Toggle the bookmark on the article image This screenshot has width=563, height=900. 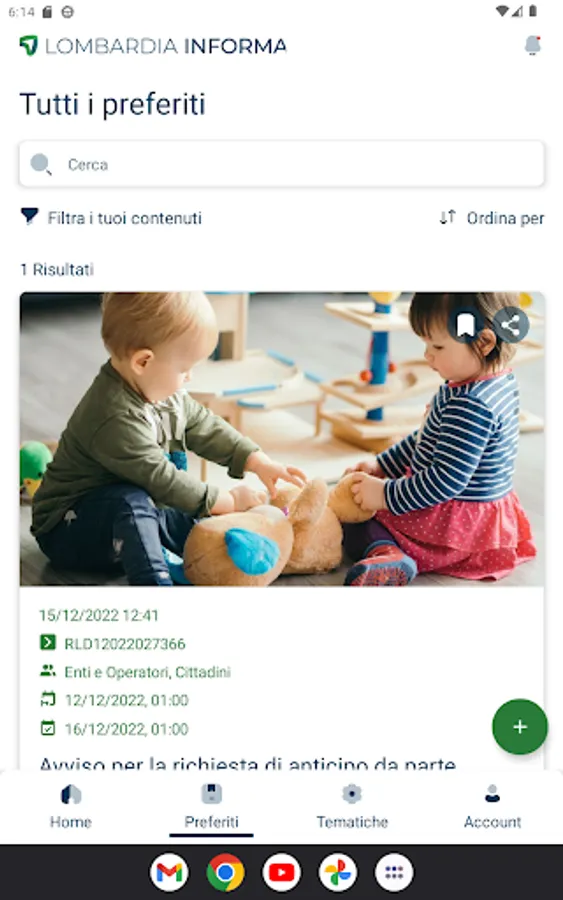pyautogui.click(x=465, y=325)
